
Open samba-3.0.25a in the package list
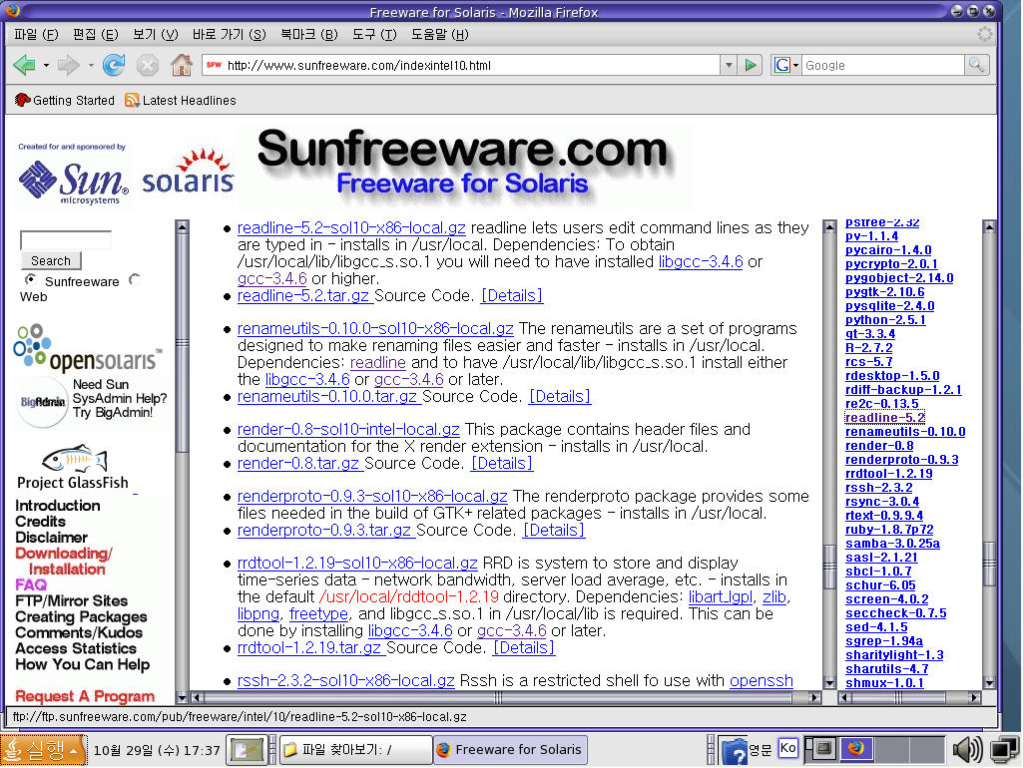pyautogui.click(x=892, y=543)
